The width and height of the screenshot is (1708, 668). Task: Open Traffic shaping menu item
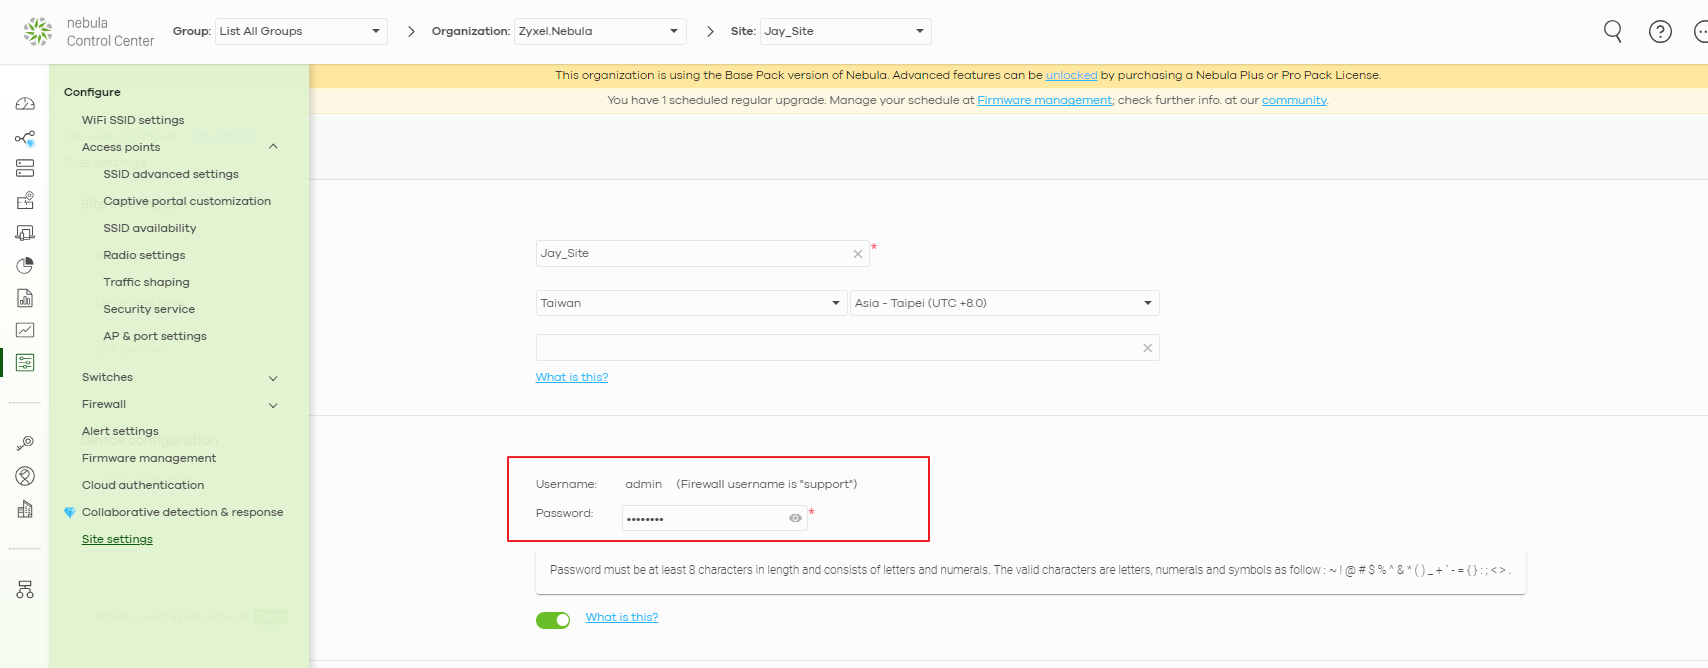pos(146,282)
